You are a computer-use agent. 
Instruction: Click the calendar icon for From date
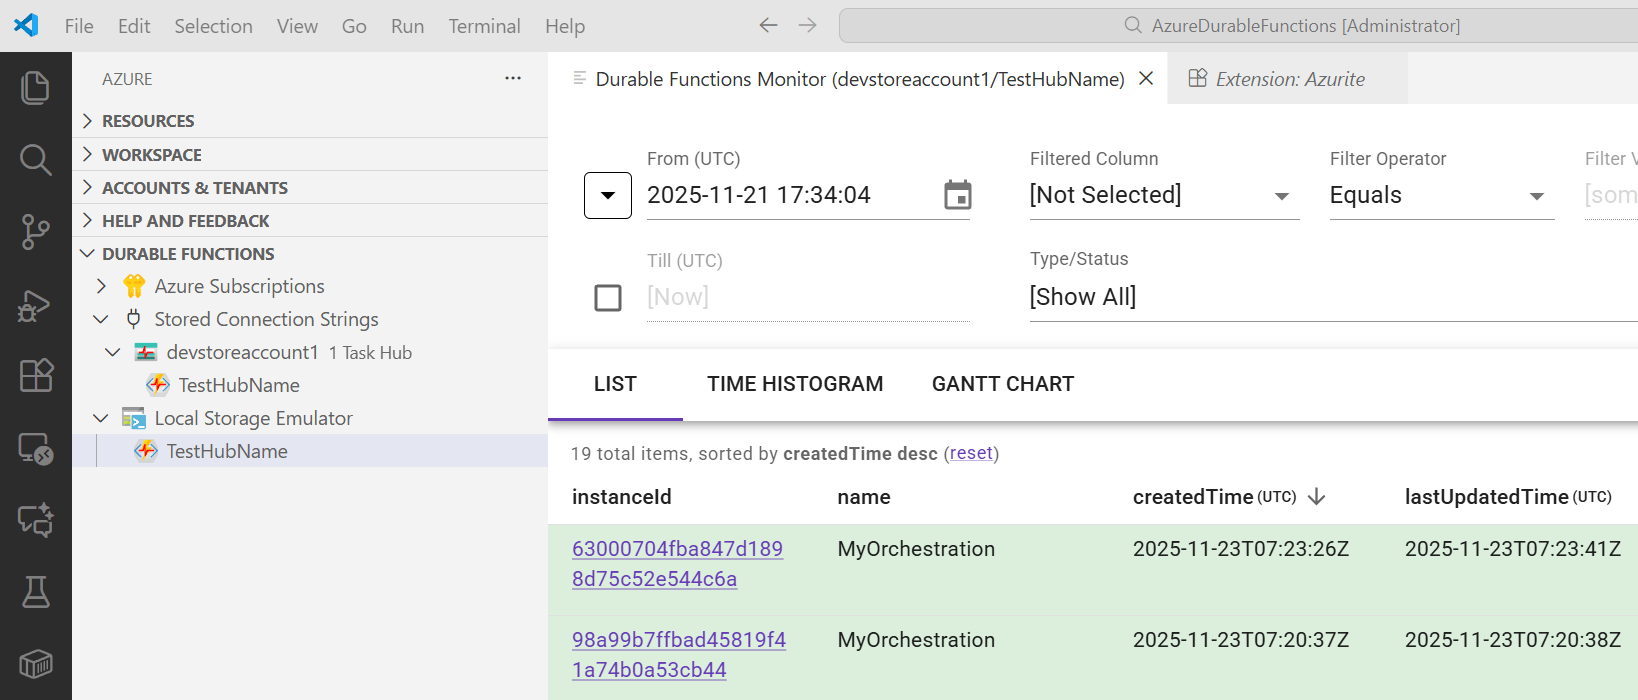click(957, 195)
